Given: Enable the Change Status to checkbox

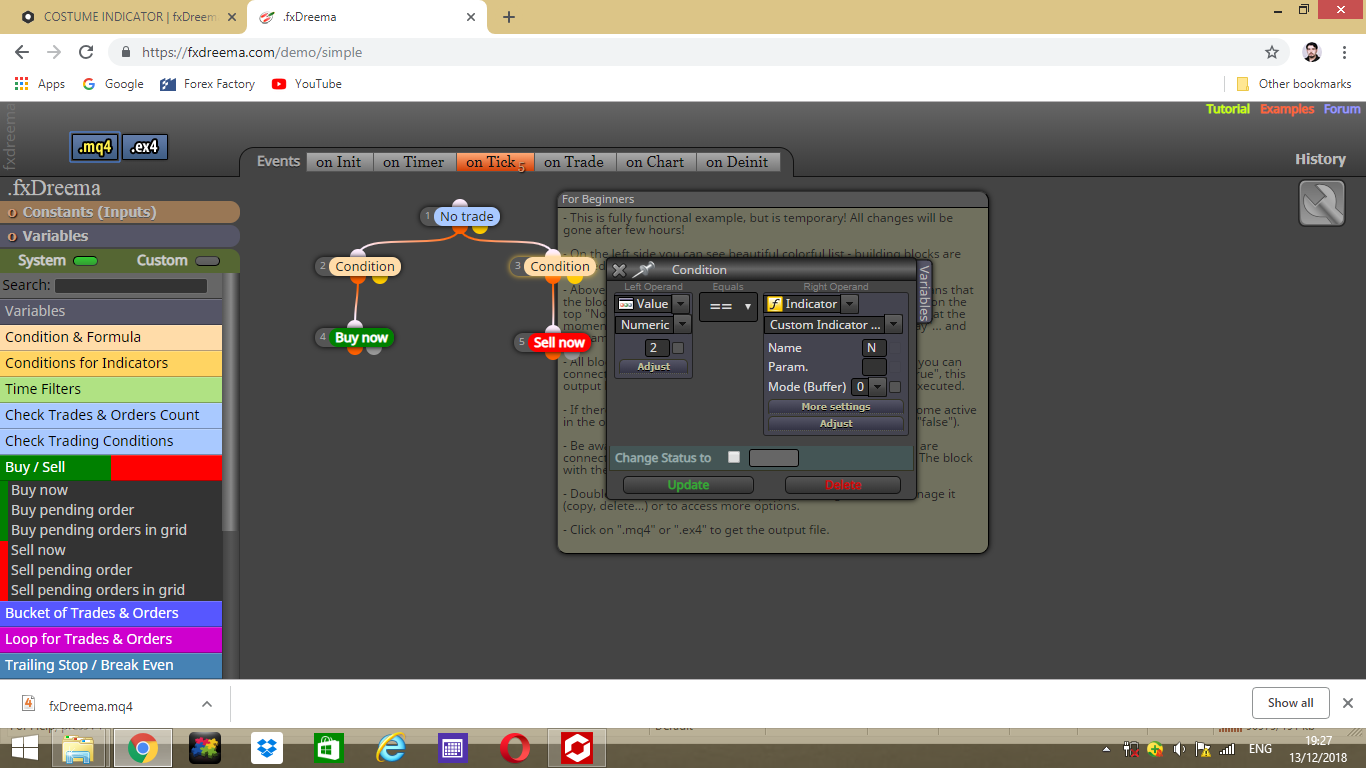Looking at the screenshot, I should [x=734, y=457].
